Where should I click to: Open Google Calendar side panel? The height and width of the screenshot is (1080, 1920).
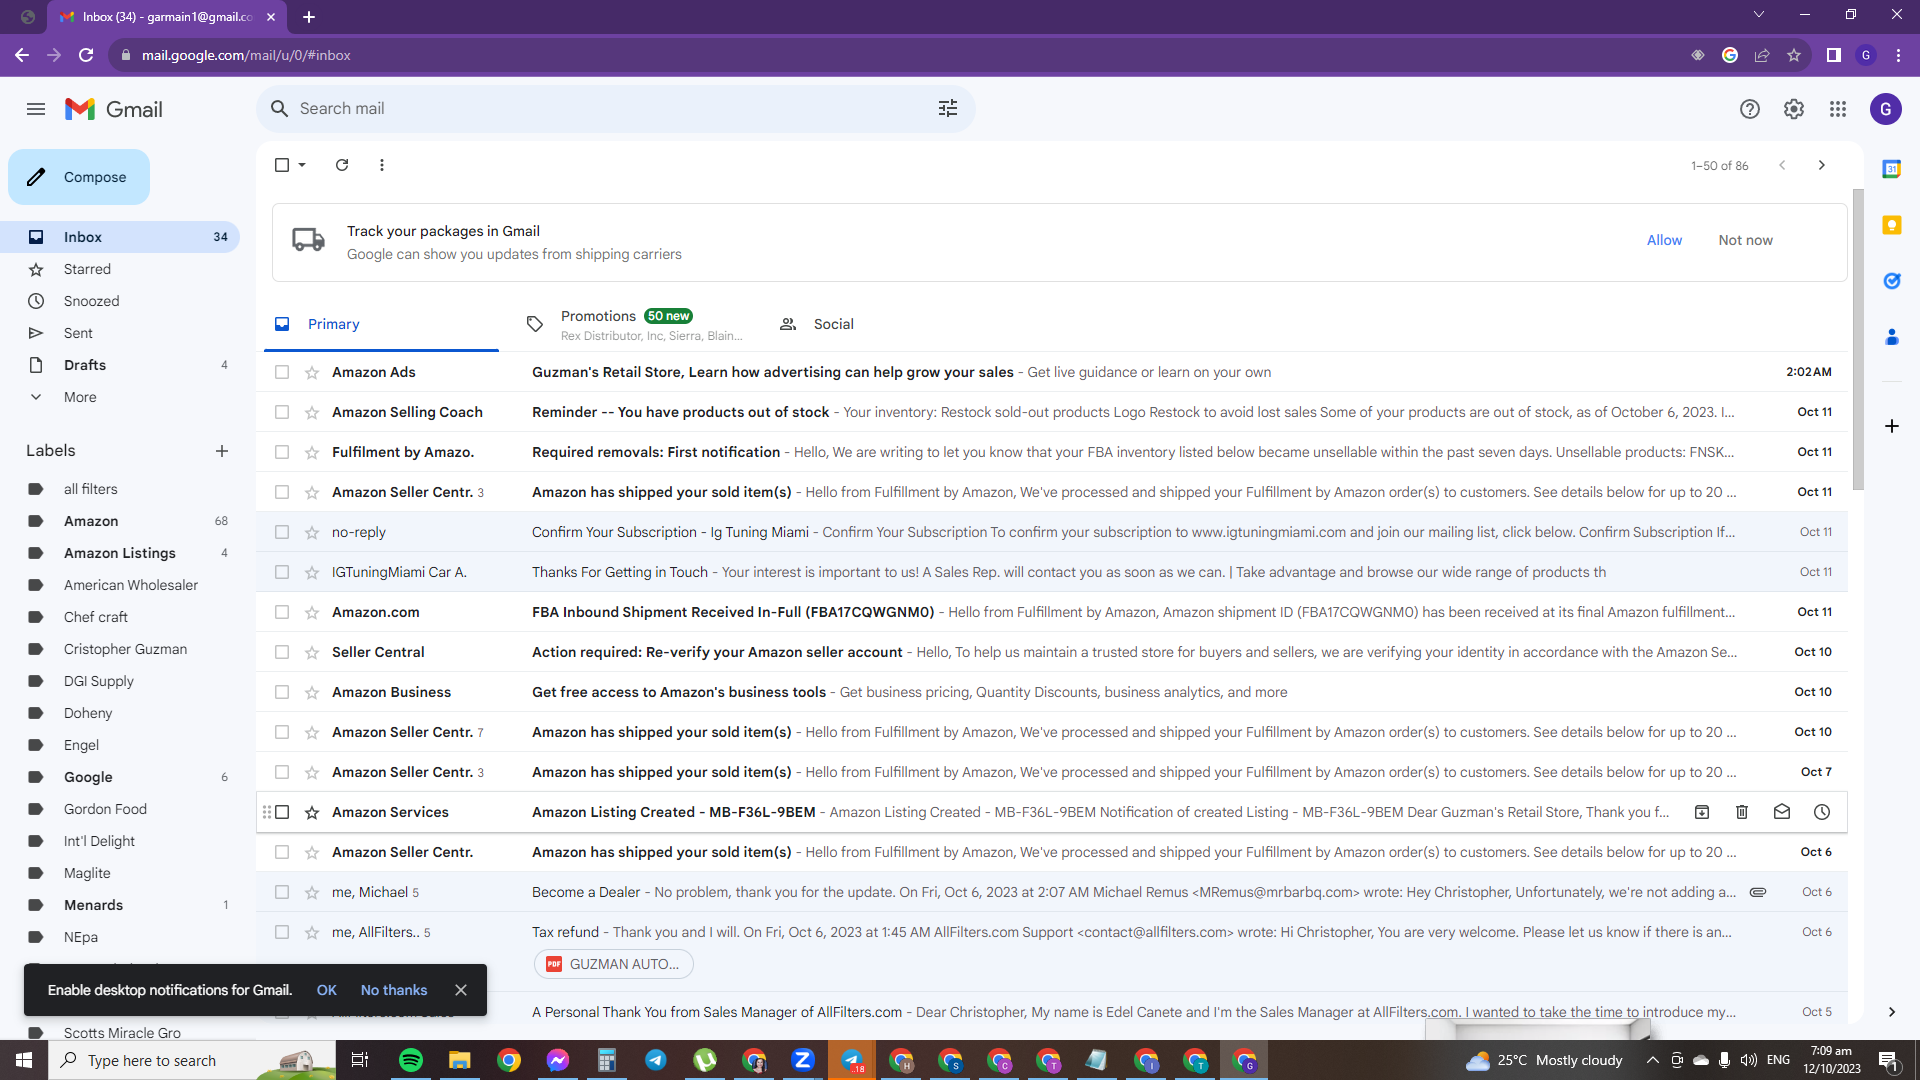1892,169
